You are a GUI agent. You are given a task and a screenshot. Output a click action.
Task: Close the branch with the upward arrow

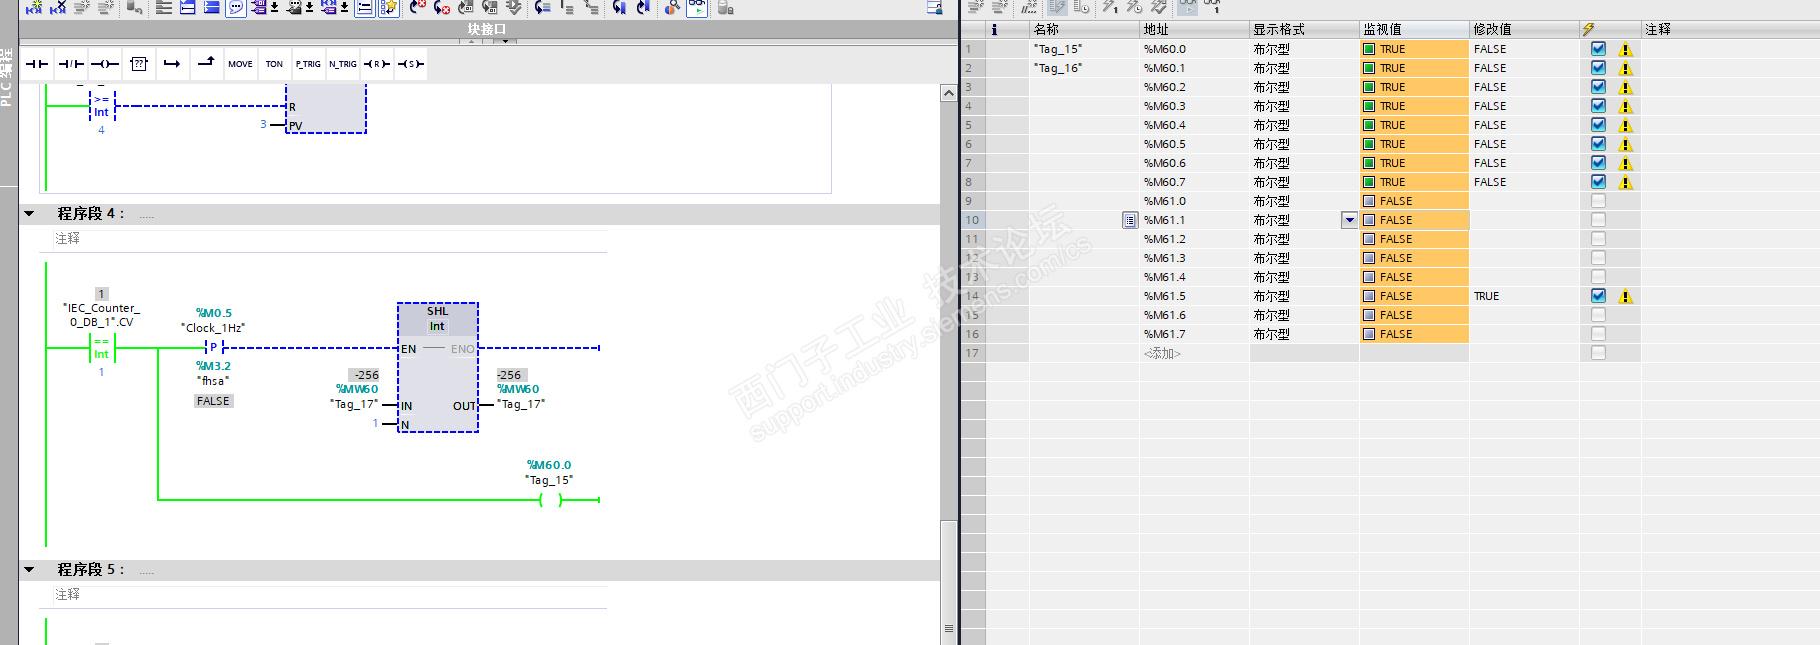tap(206, 64)
